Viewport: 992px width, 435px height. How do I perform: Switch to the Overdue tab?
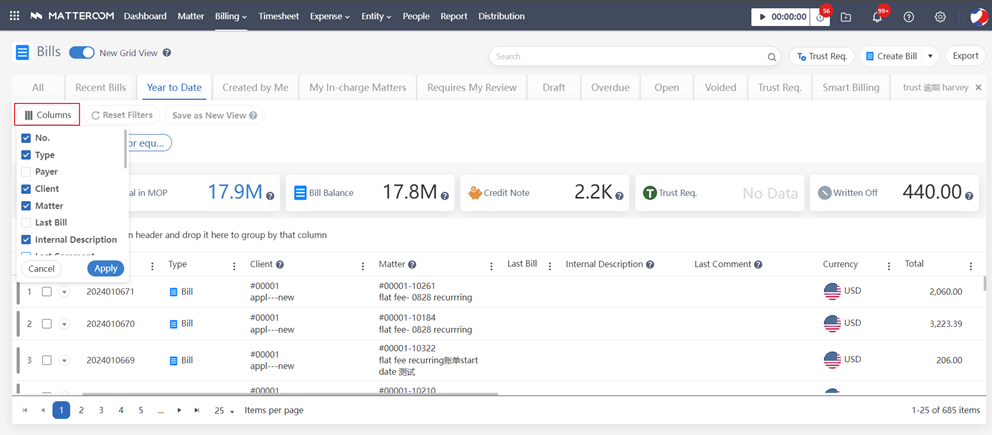[609, 88]
